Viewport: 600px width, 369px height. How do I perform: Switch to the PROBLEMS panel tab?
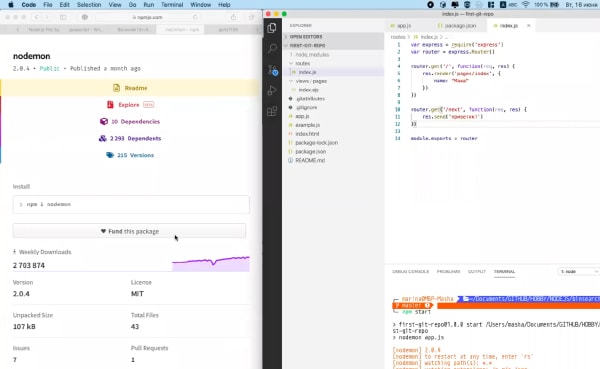[x=448, y=271]
